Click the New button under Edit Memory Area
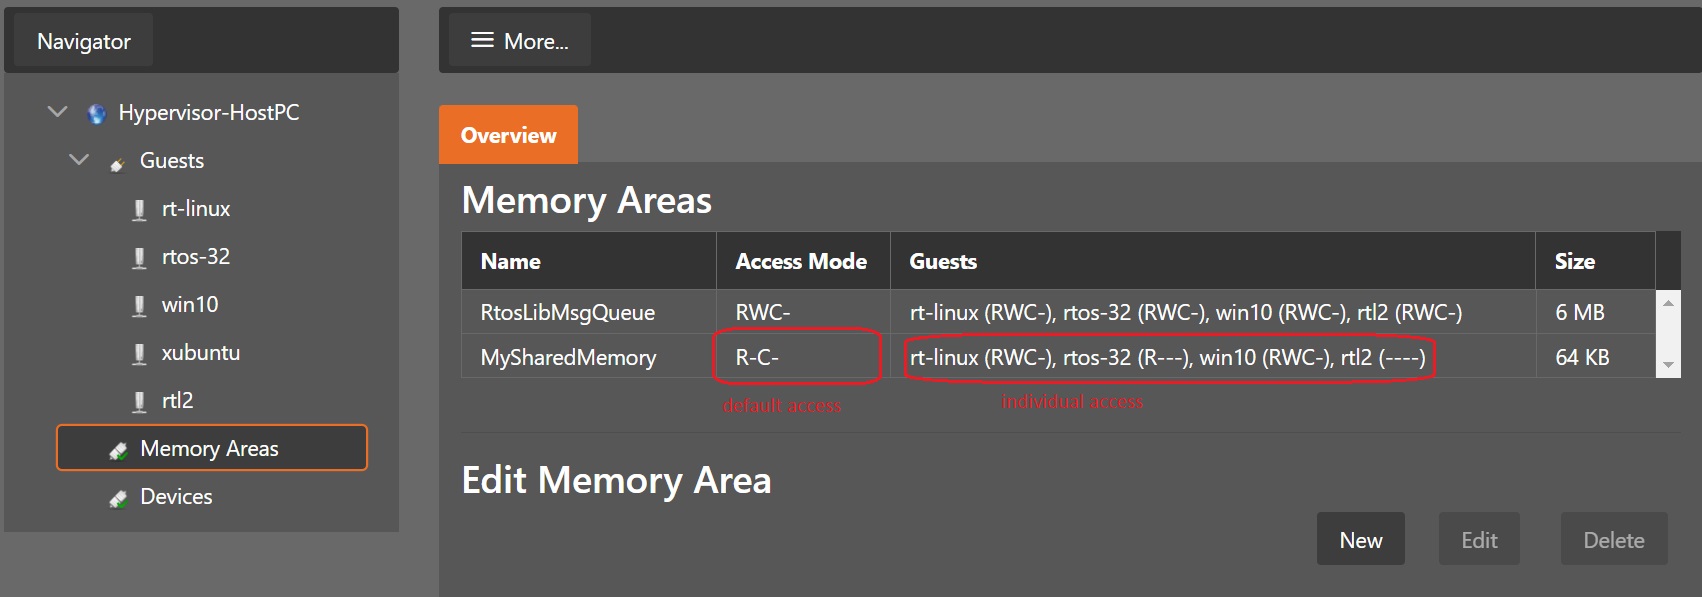Viewport: 1702px width, 597px height. tap(1361, 539)
